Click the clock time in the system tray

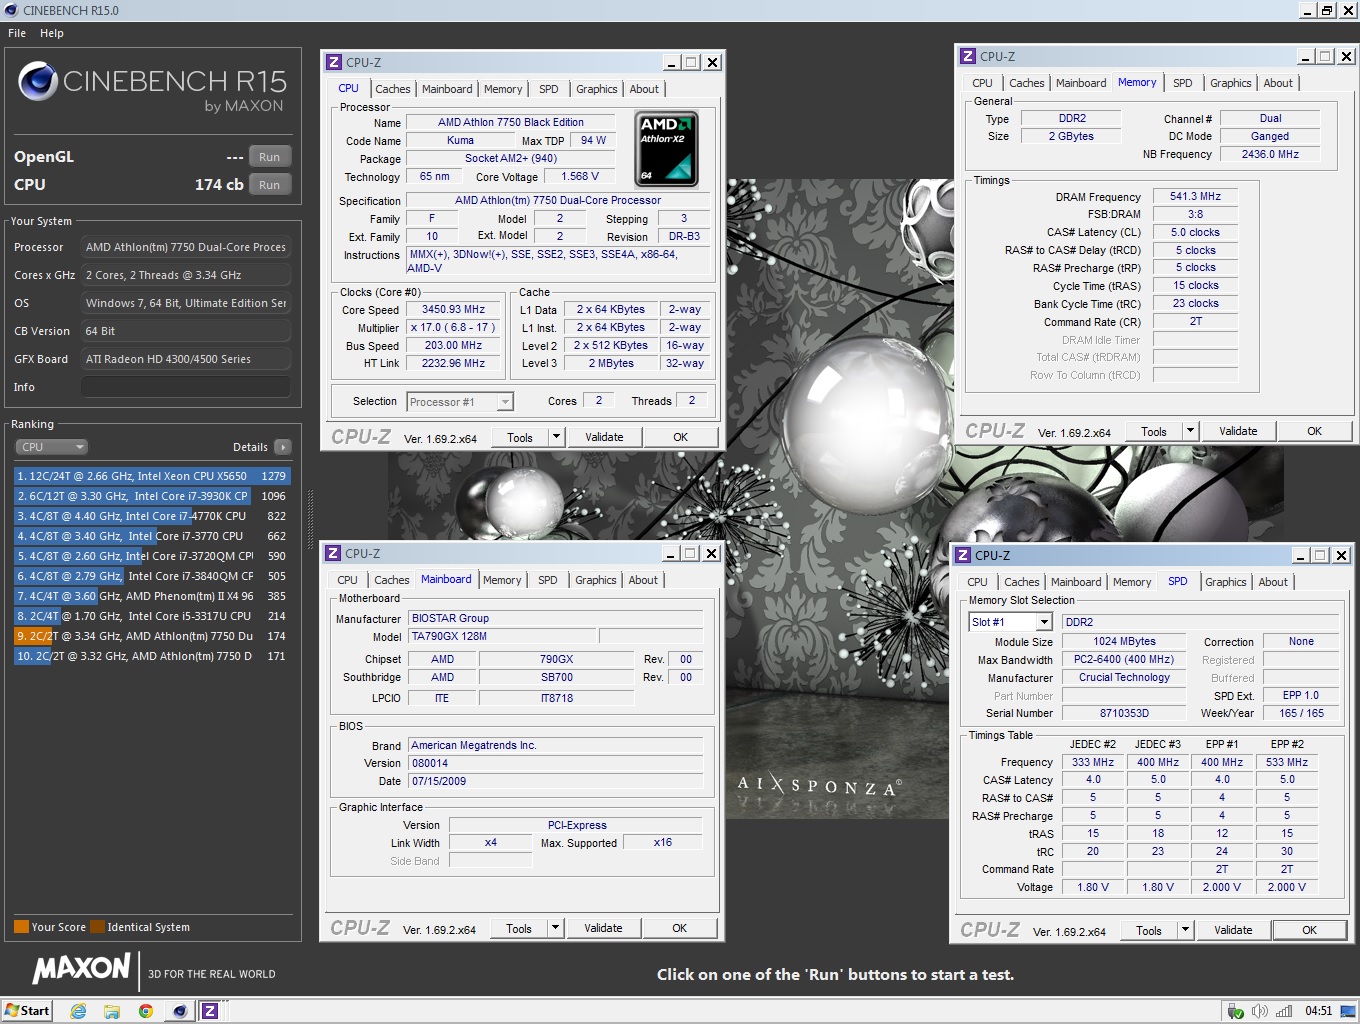tap(1318, 1011)
